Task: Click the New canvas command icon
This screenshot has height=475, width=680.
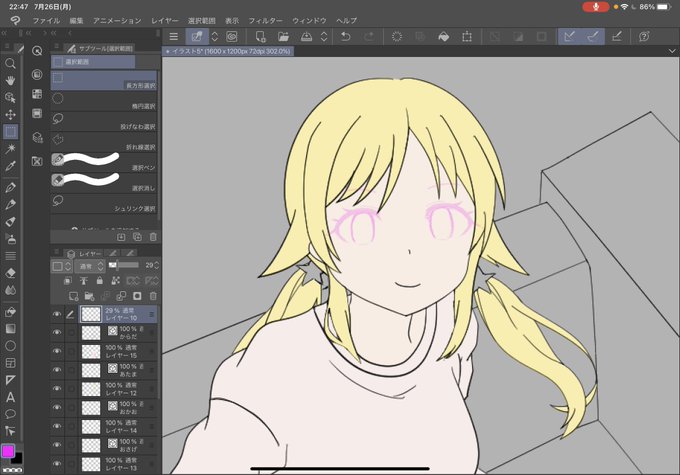Action: 260,36
